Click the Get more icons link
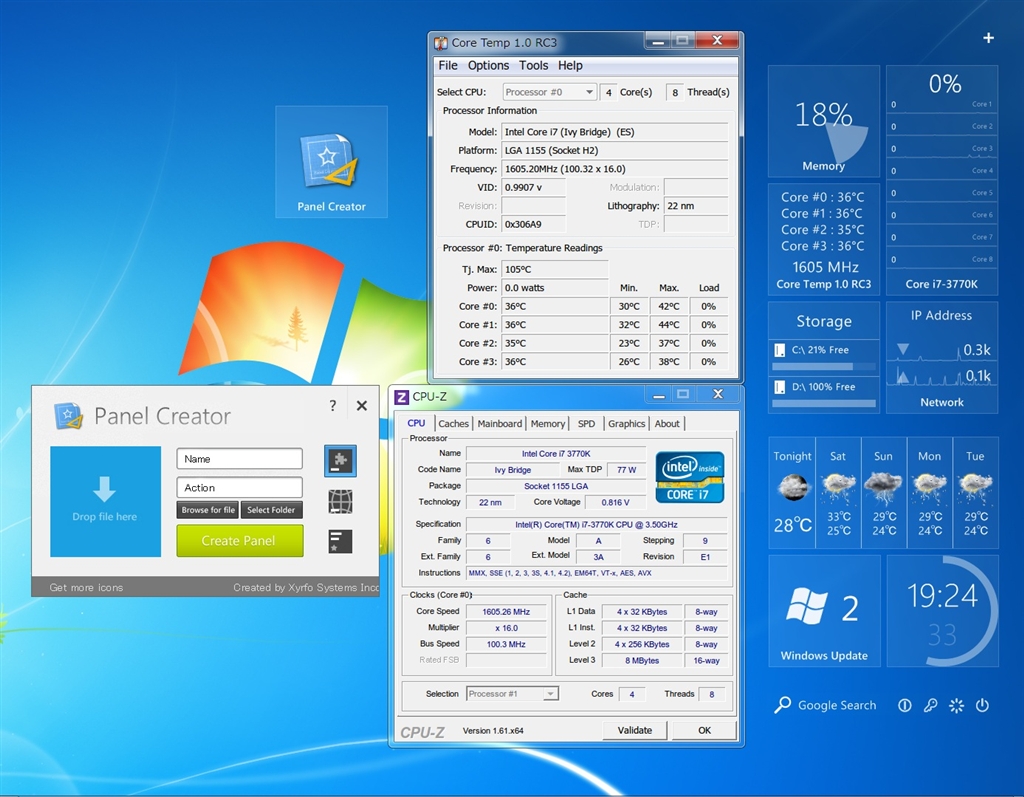The height and width of the screenshot is (797, 1024). [86, 588]
